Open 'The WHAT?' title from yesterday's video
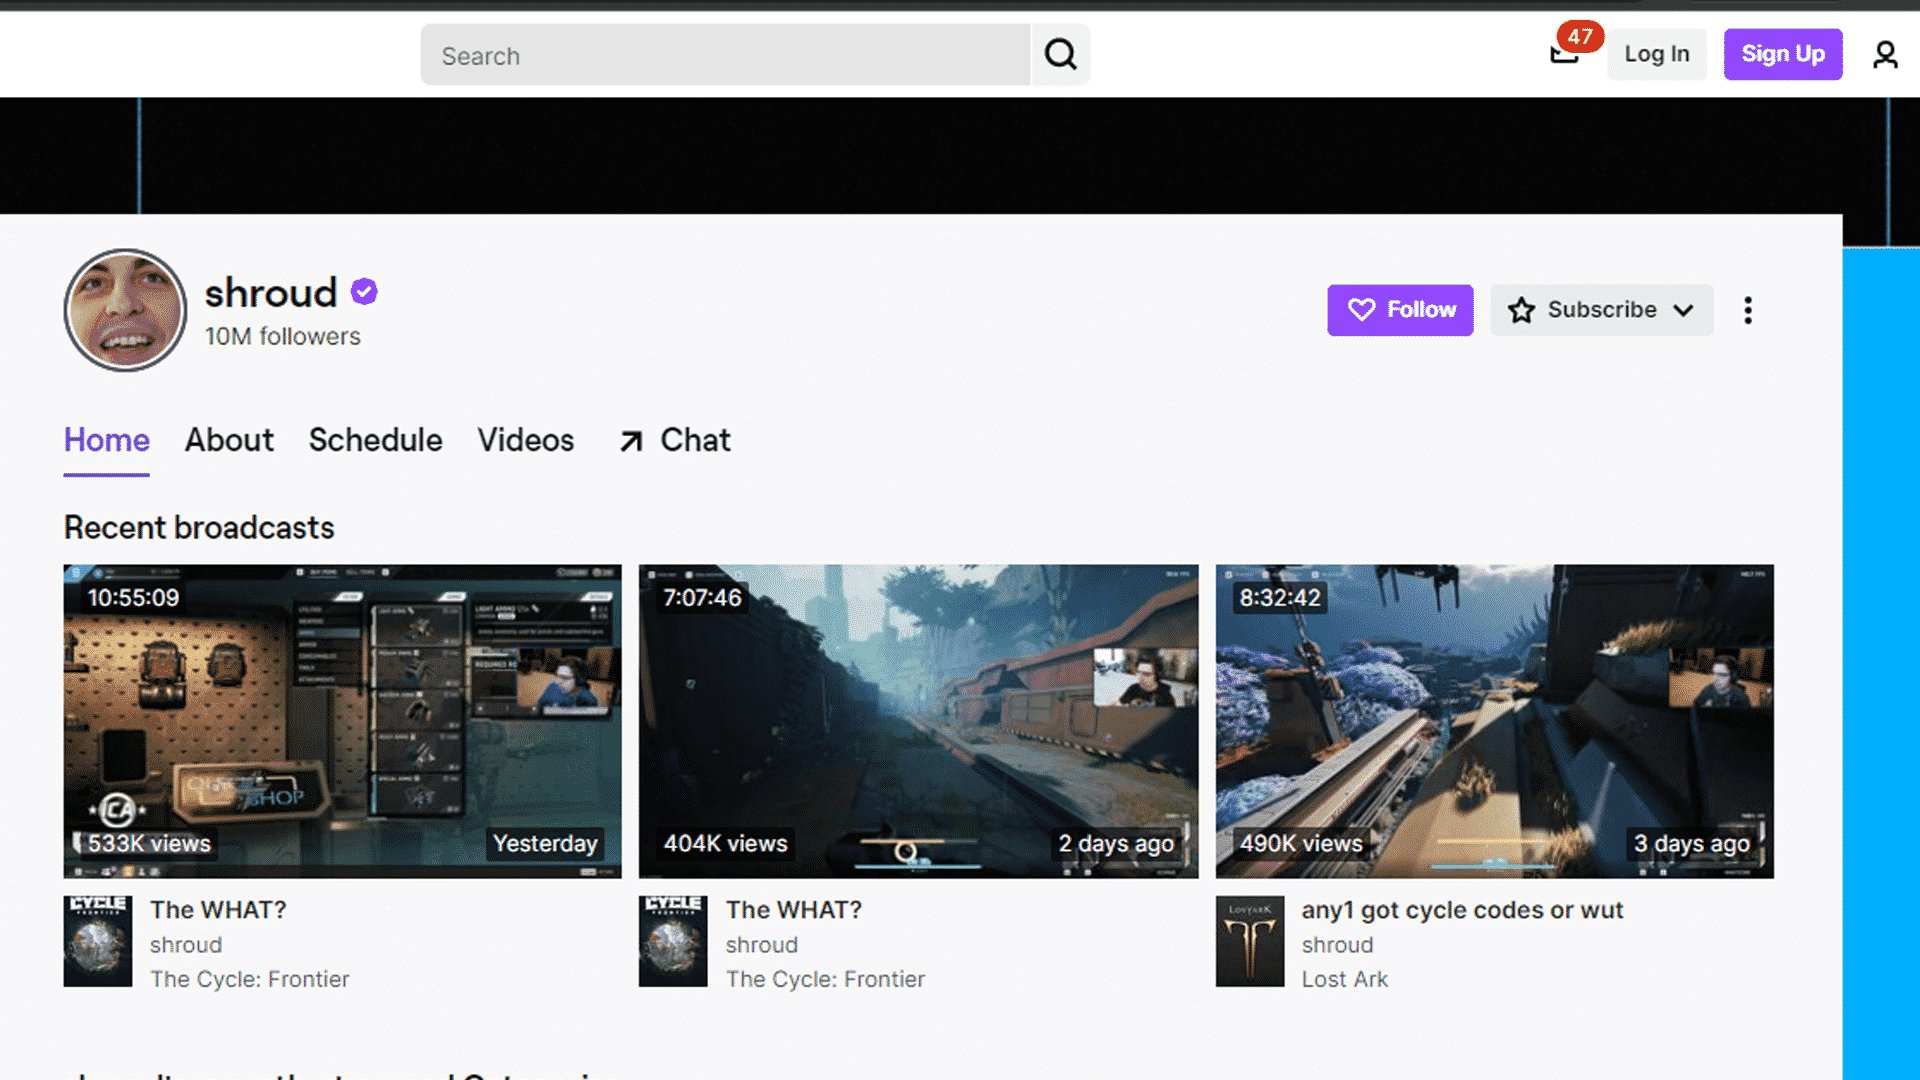This screenshot has width=1920, height=1080. pos(218,910)
